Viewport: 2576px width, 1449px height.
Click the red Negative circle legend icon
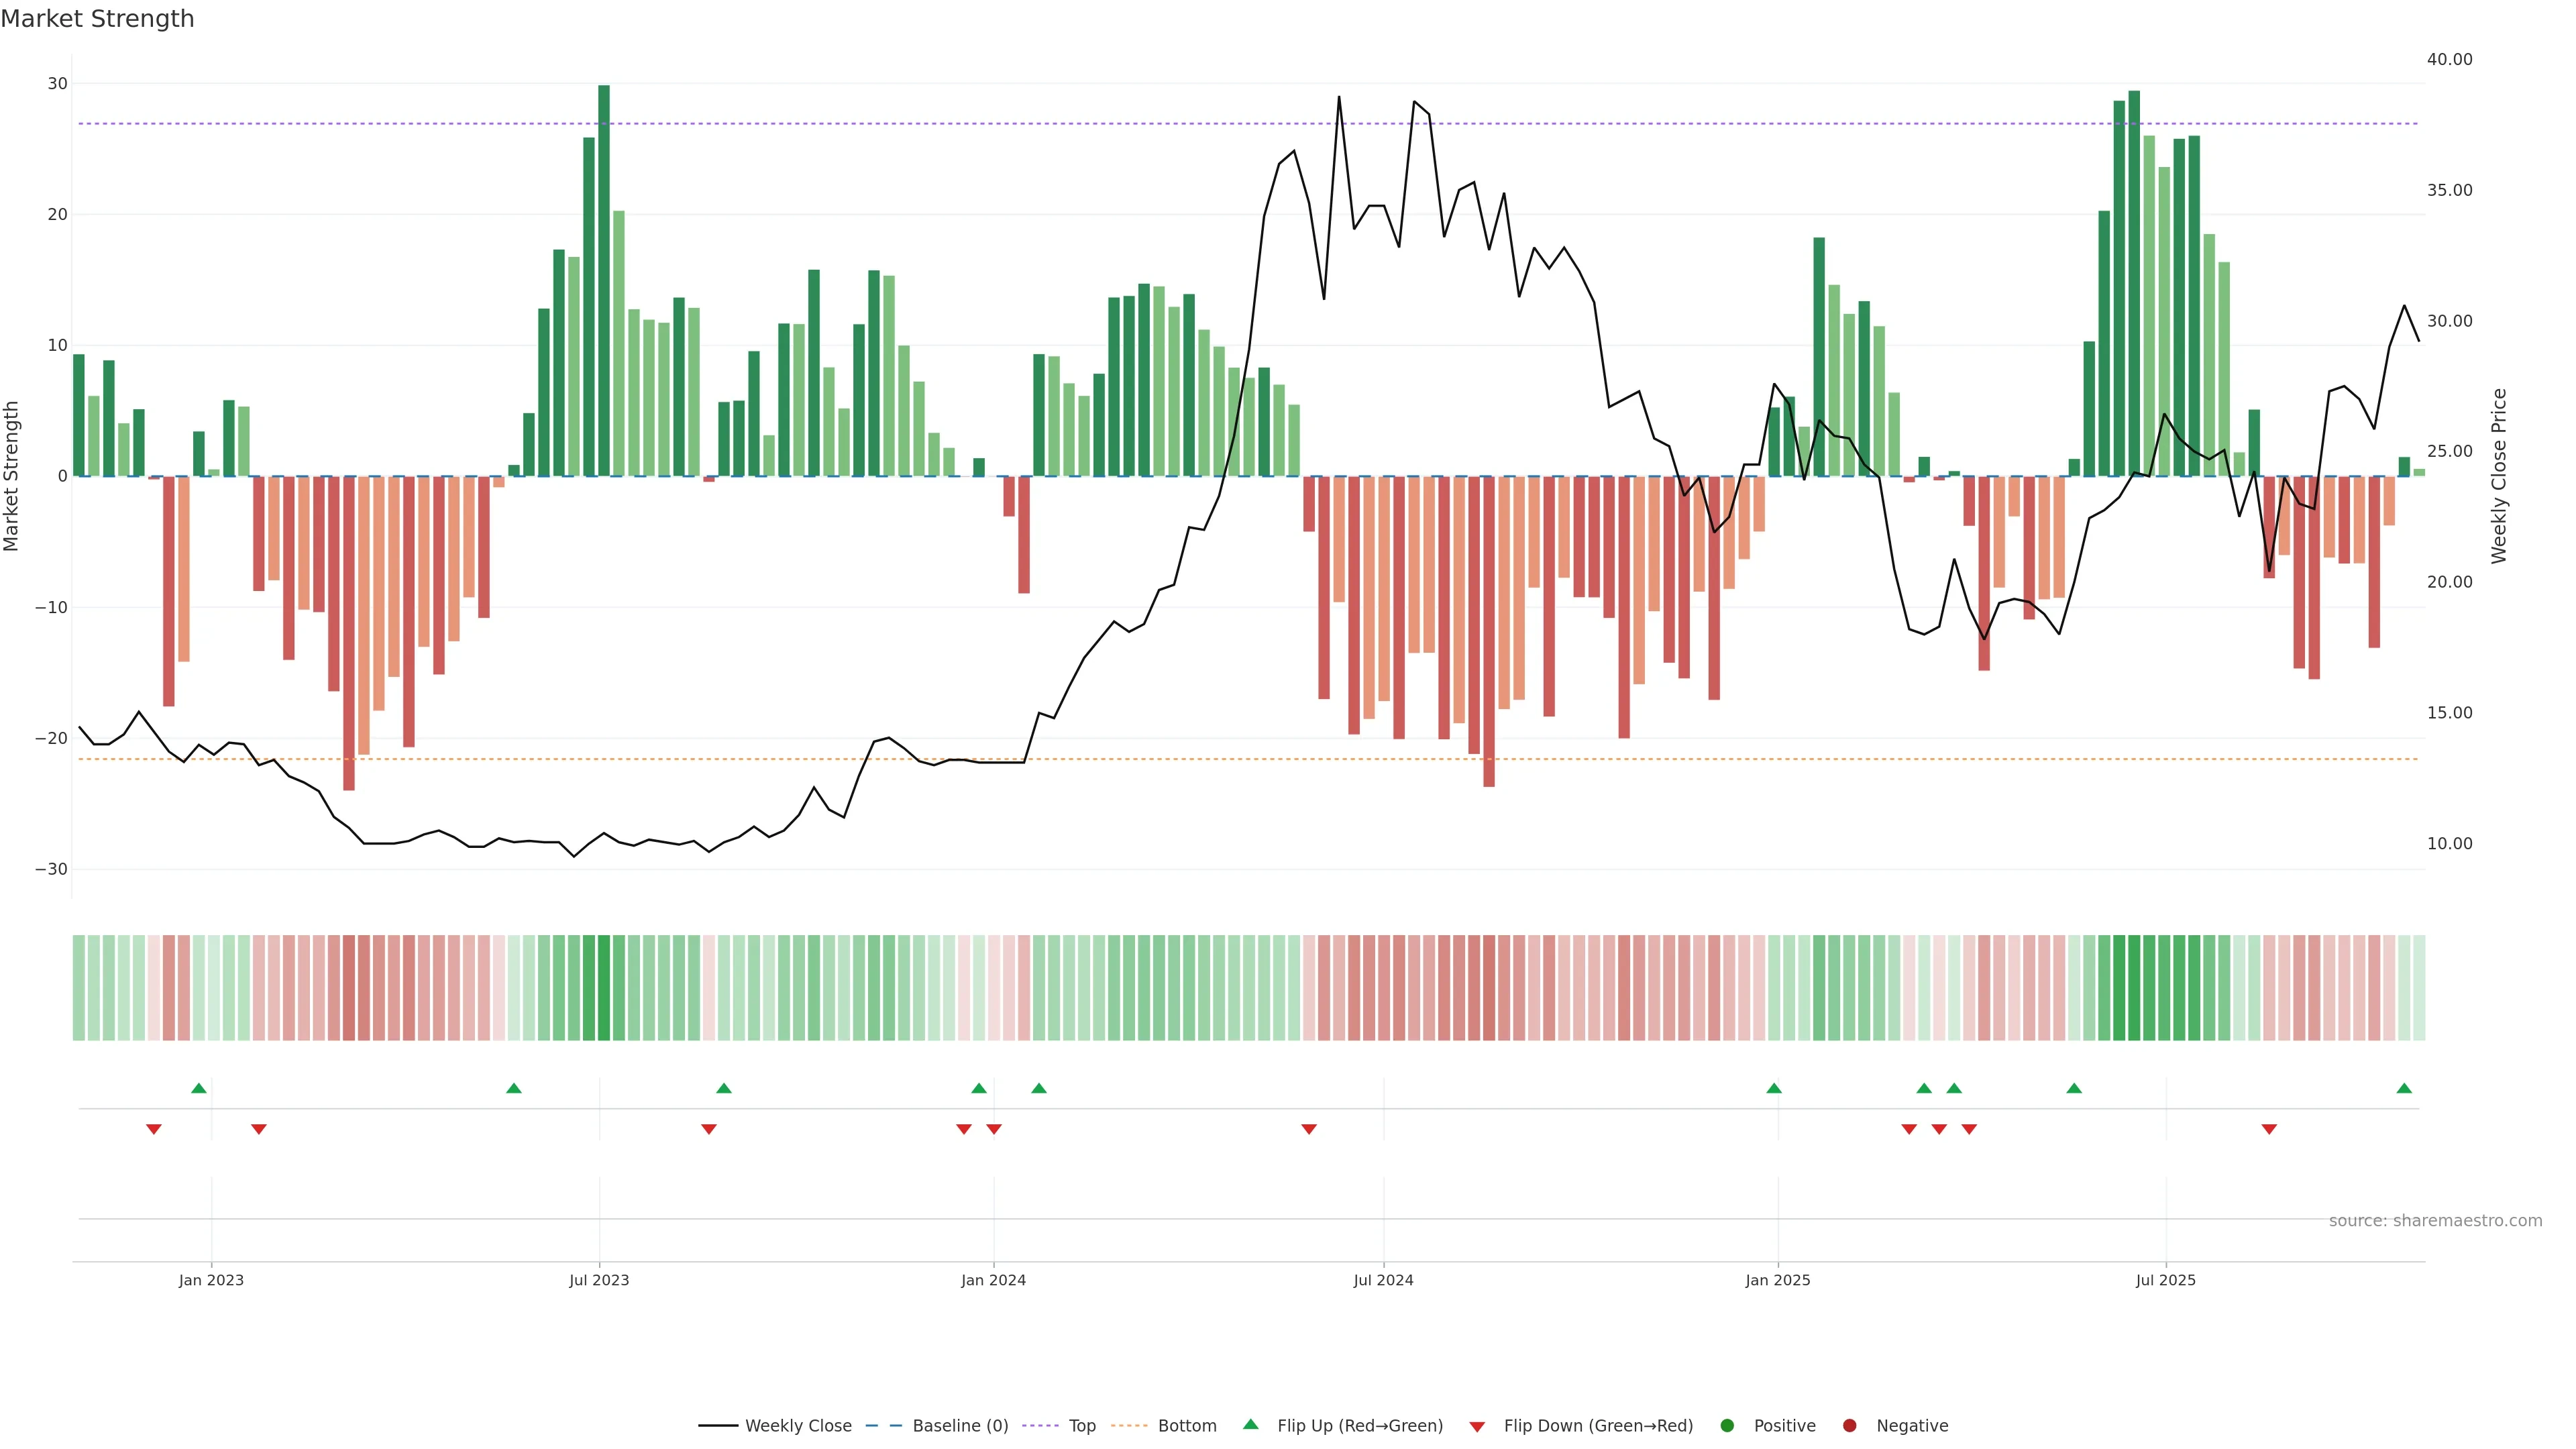tap(1849, 1425)
